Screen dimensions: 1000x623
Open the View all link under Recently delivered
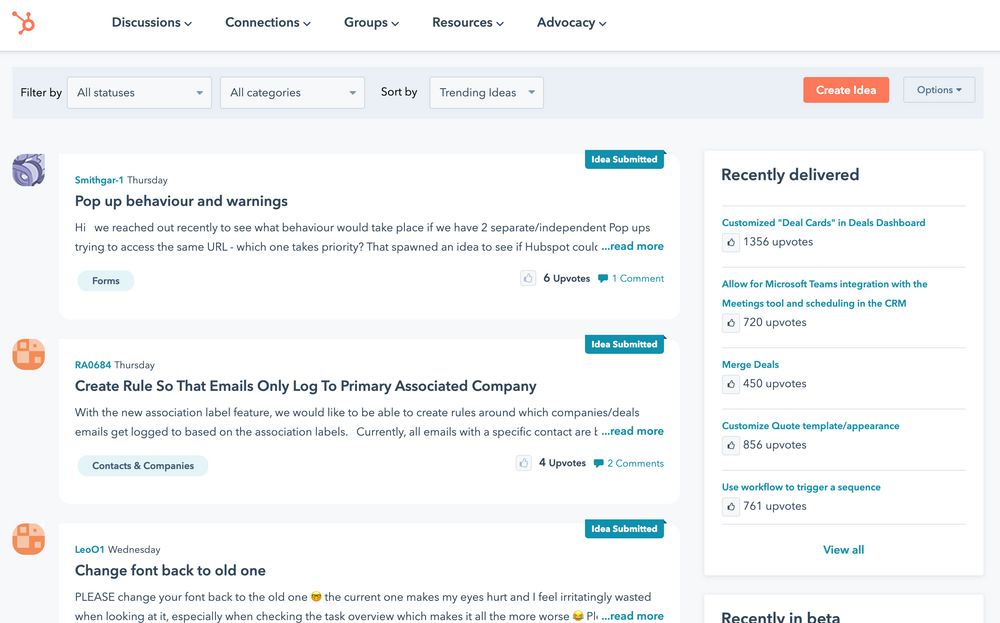(843, 549)
